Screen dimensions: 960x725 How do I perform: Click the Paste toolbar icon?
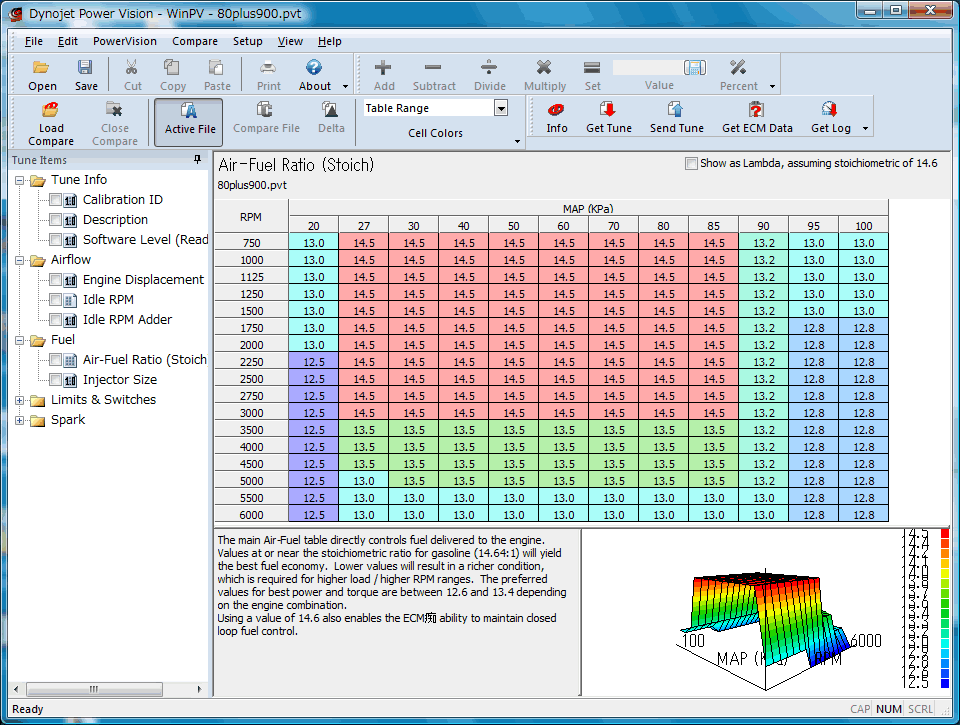click(x=216, y=67)
